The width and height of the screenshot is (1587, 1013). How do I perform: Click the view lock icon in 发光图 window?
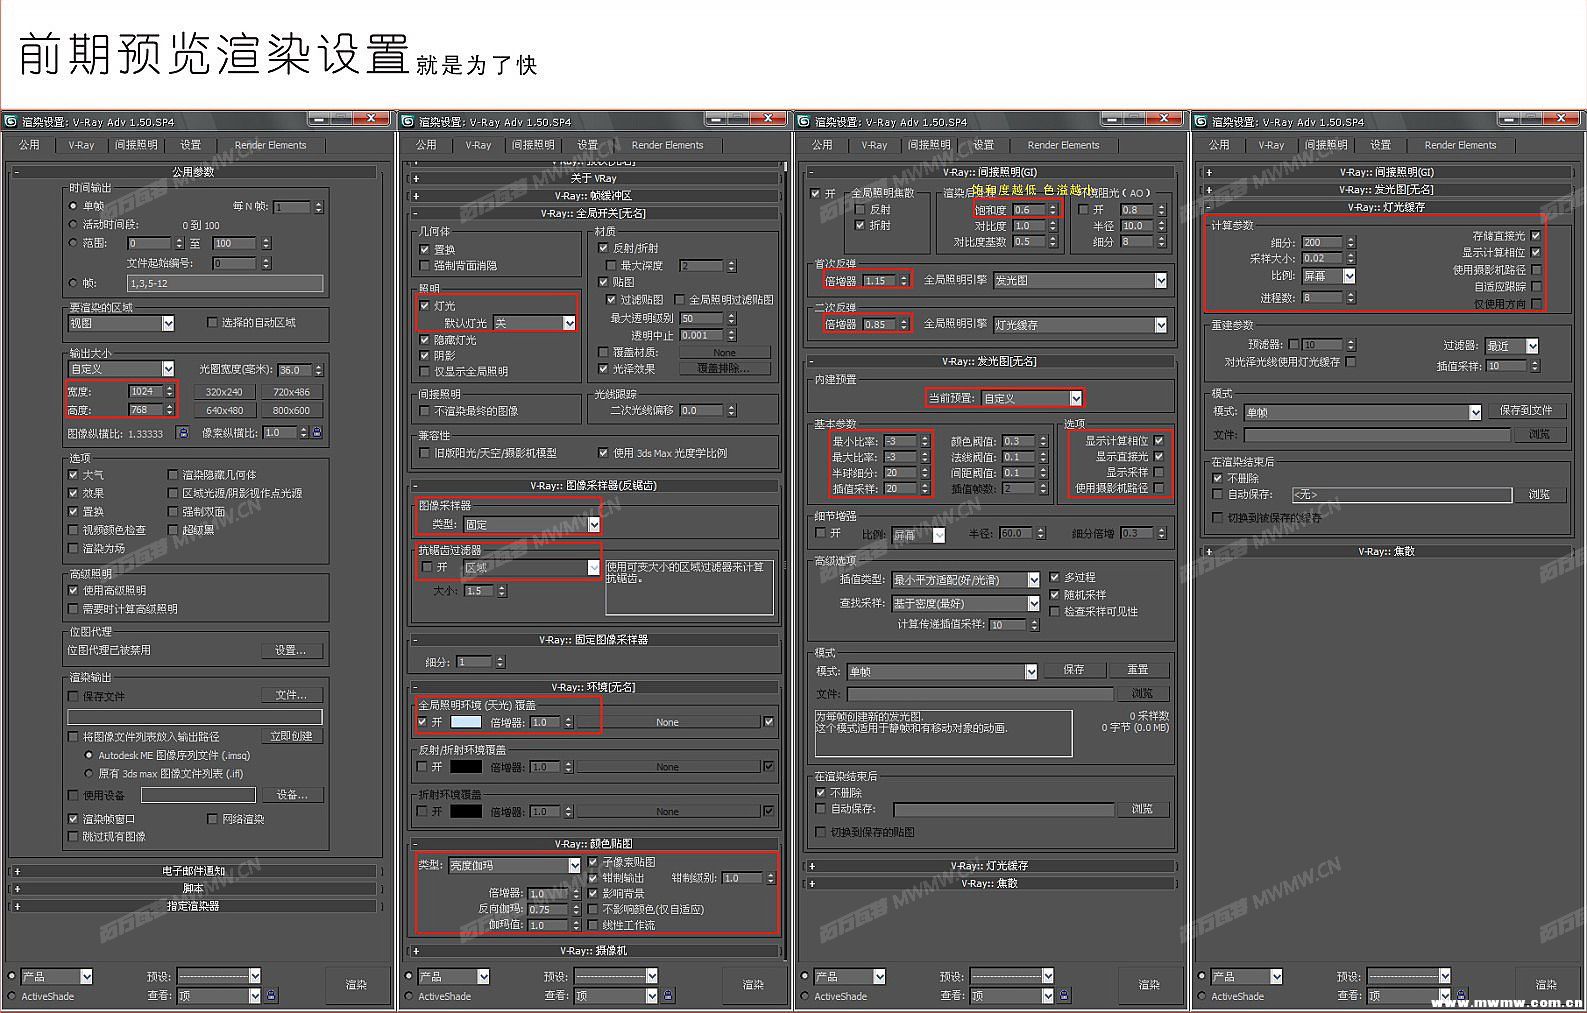1064,996
